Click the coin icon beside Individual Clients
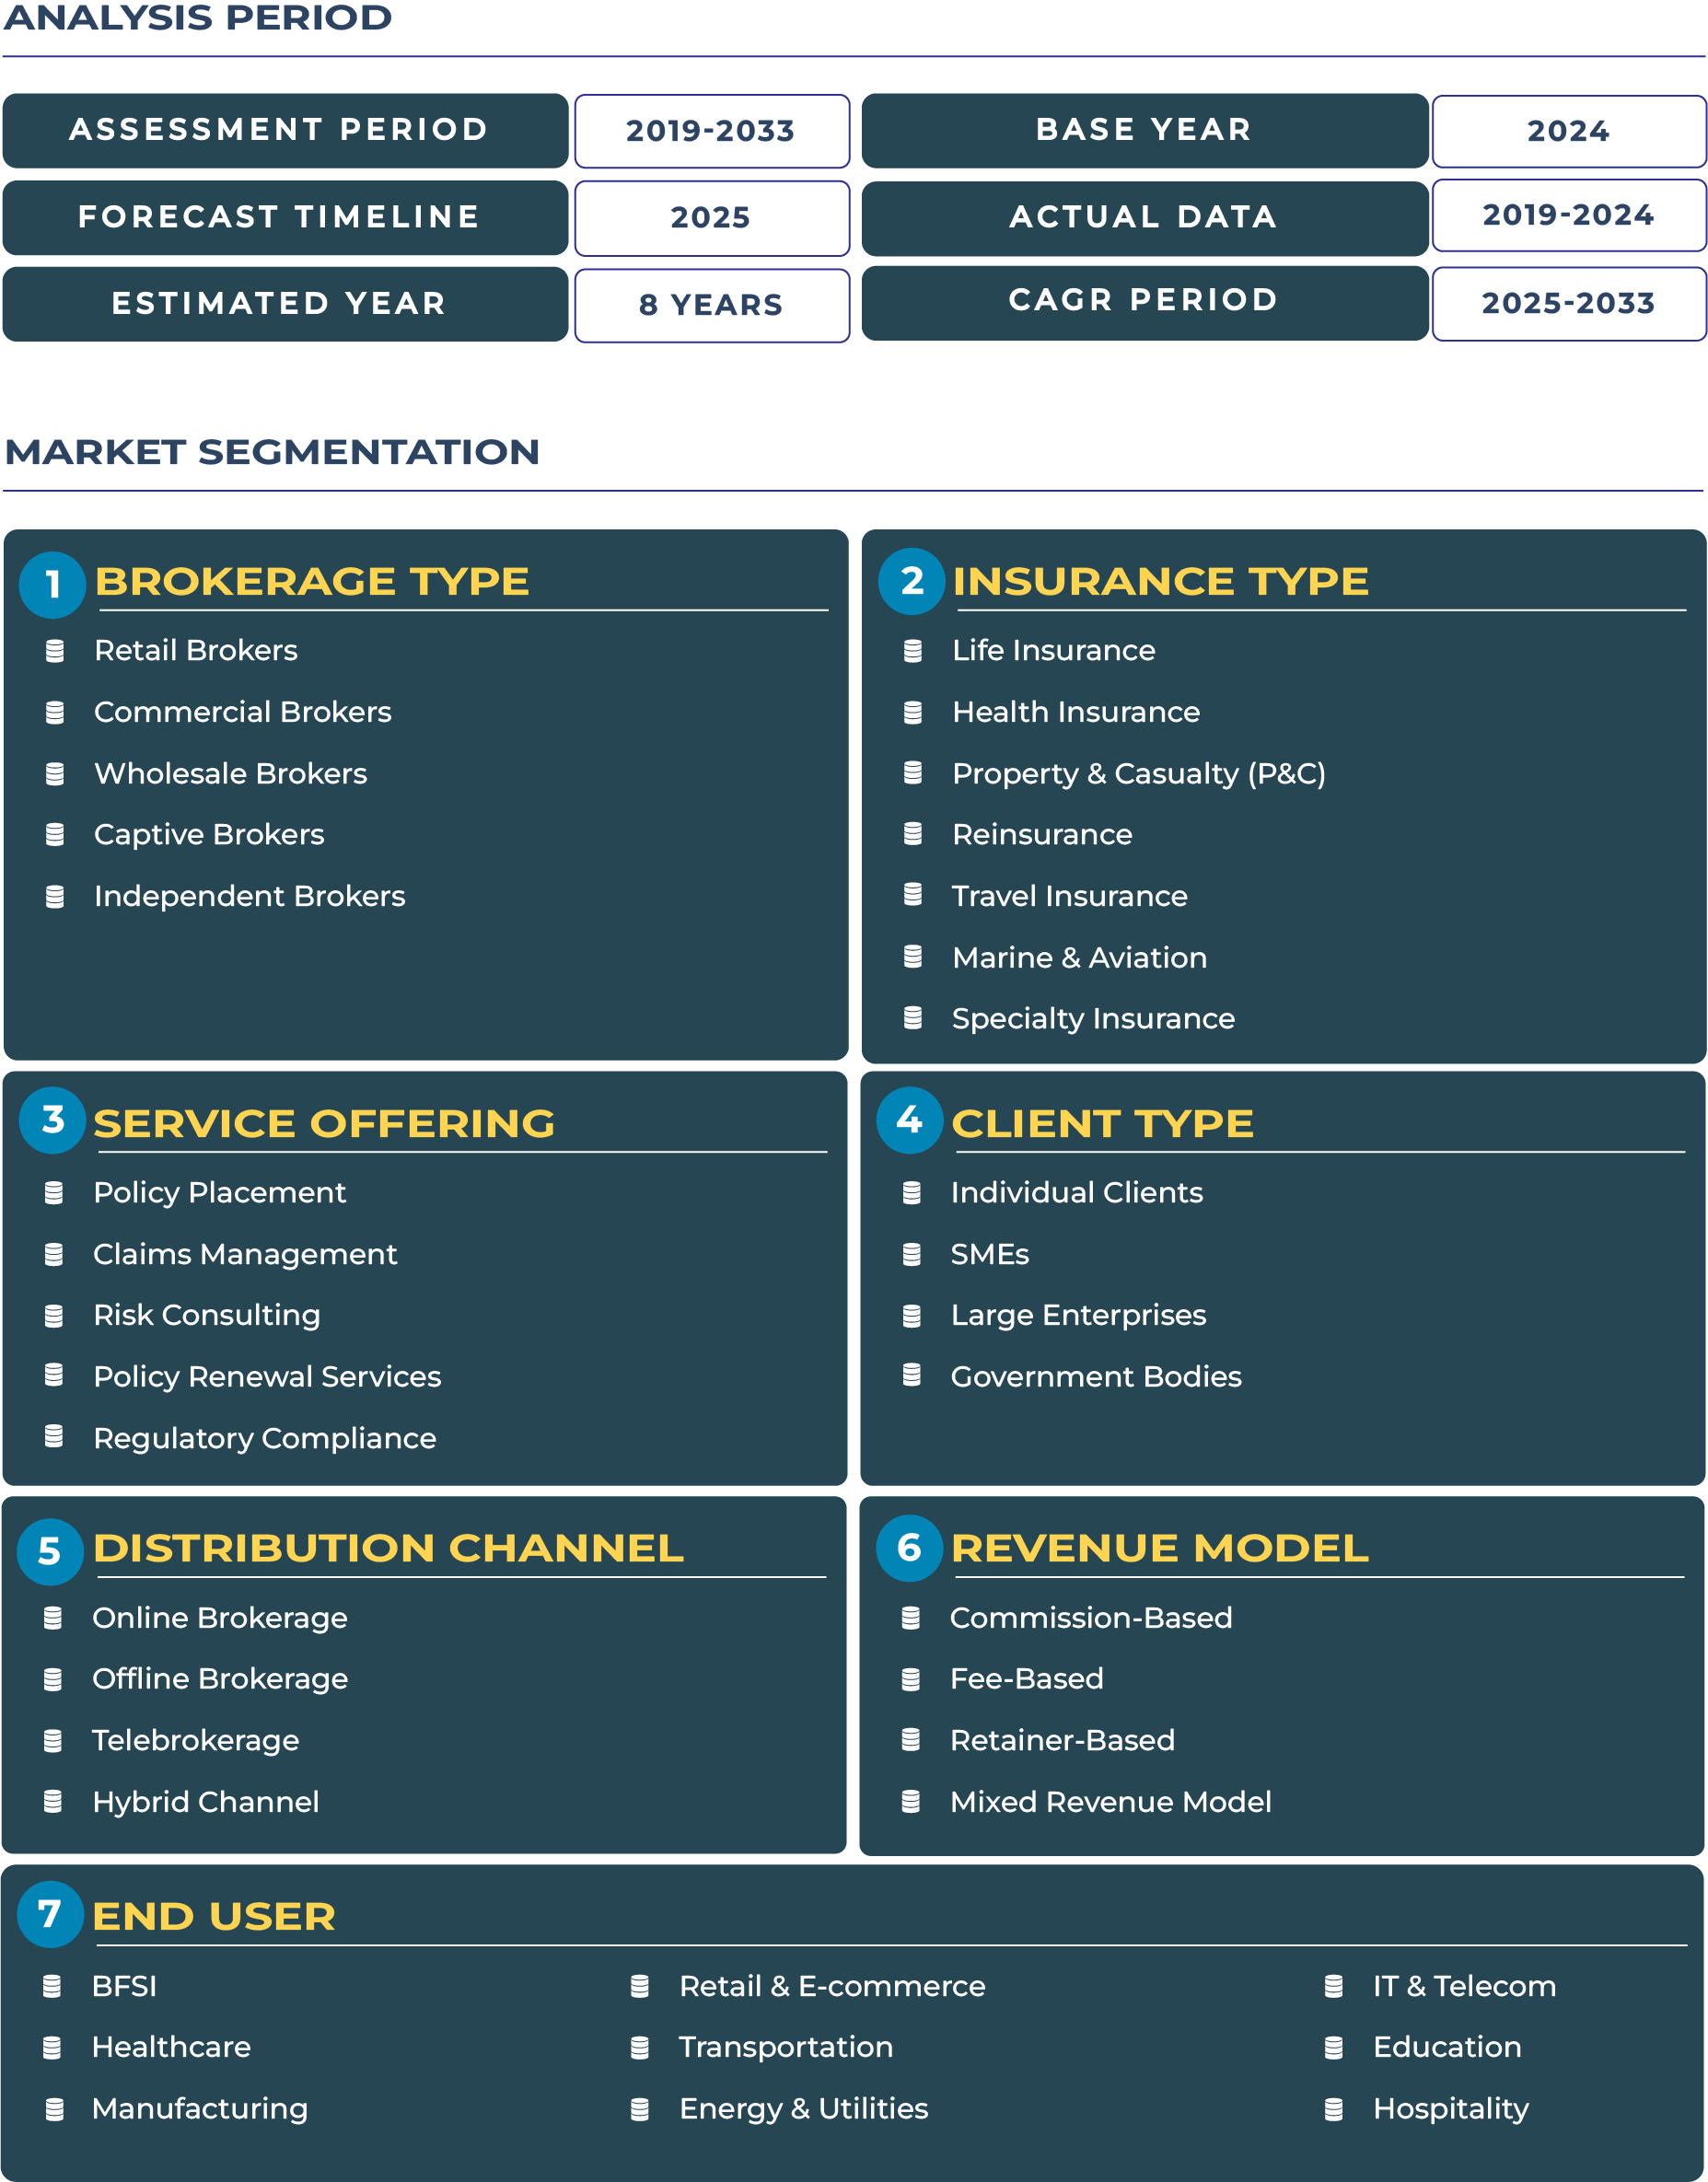This screenshot has width=1708, height=2182. point(912,1192)
